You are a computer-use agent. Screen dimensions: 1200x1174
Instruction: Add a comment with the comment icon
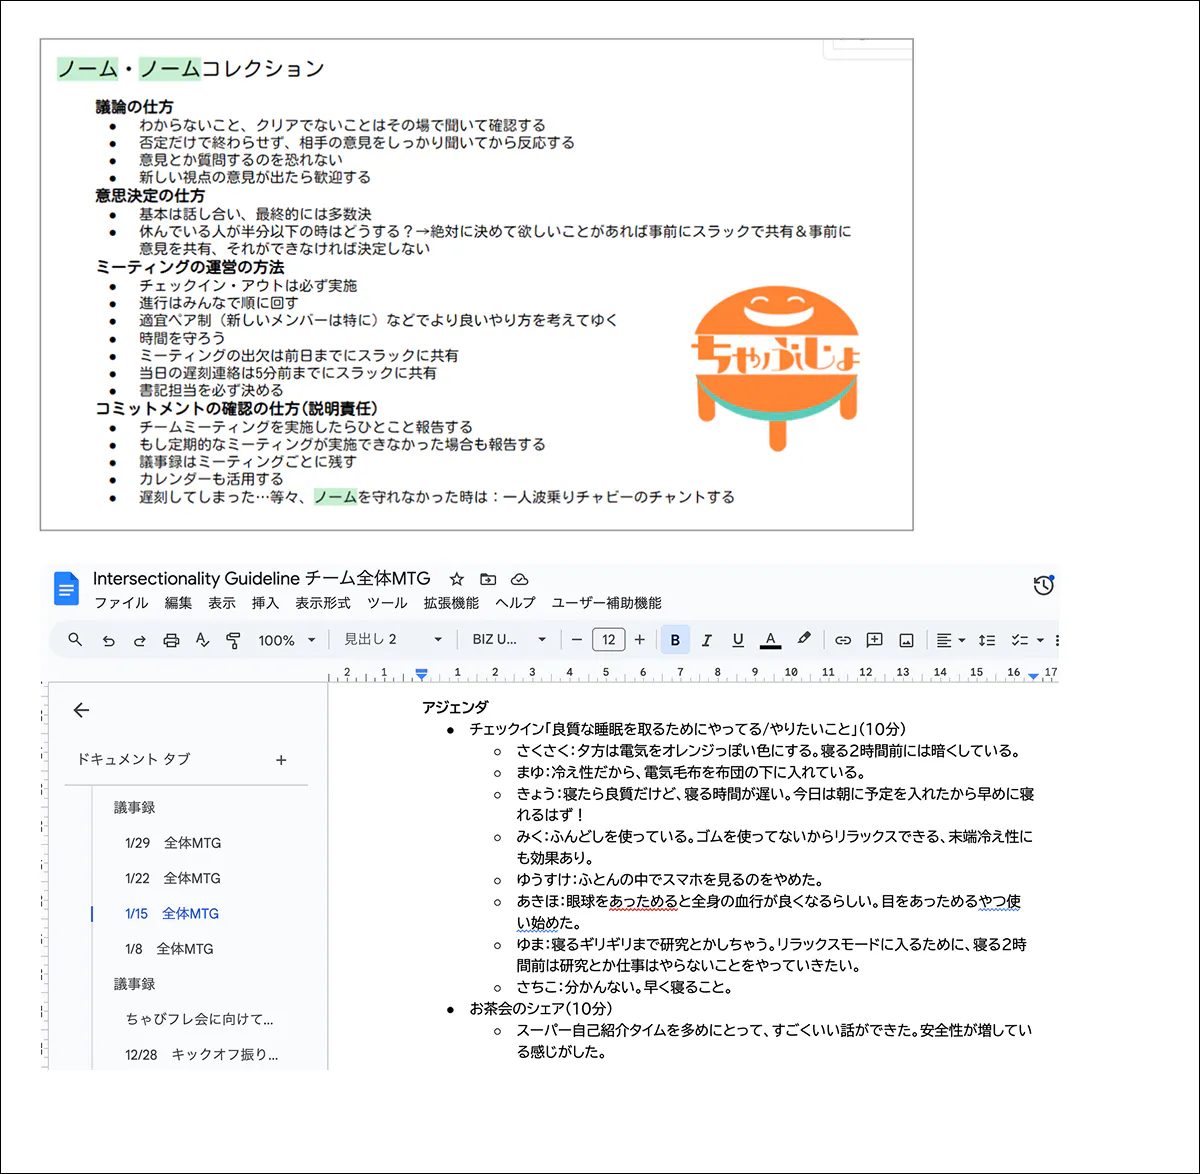pyautogui.click(x=874, y=640)
